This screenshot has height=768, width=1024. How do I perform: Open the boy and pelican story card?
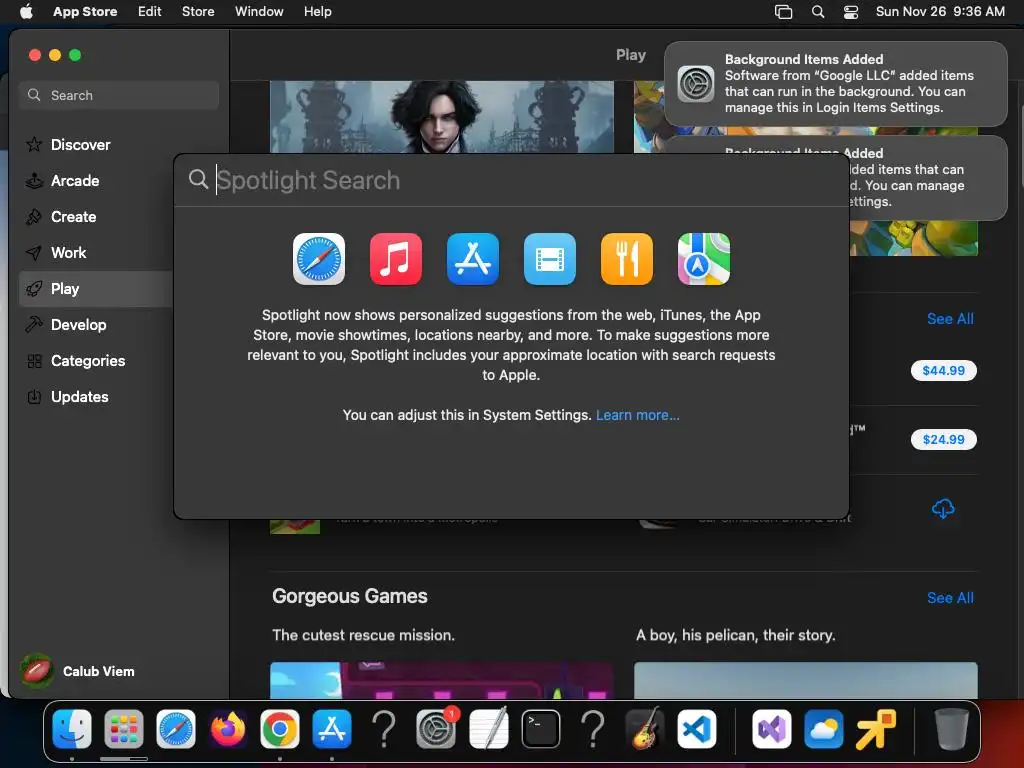coord(806,680)
